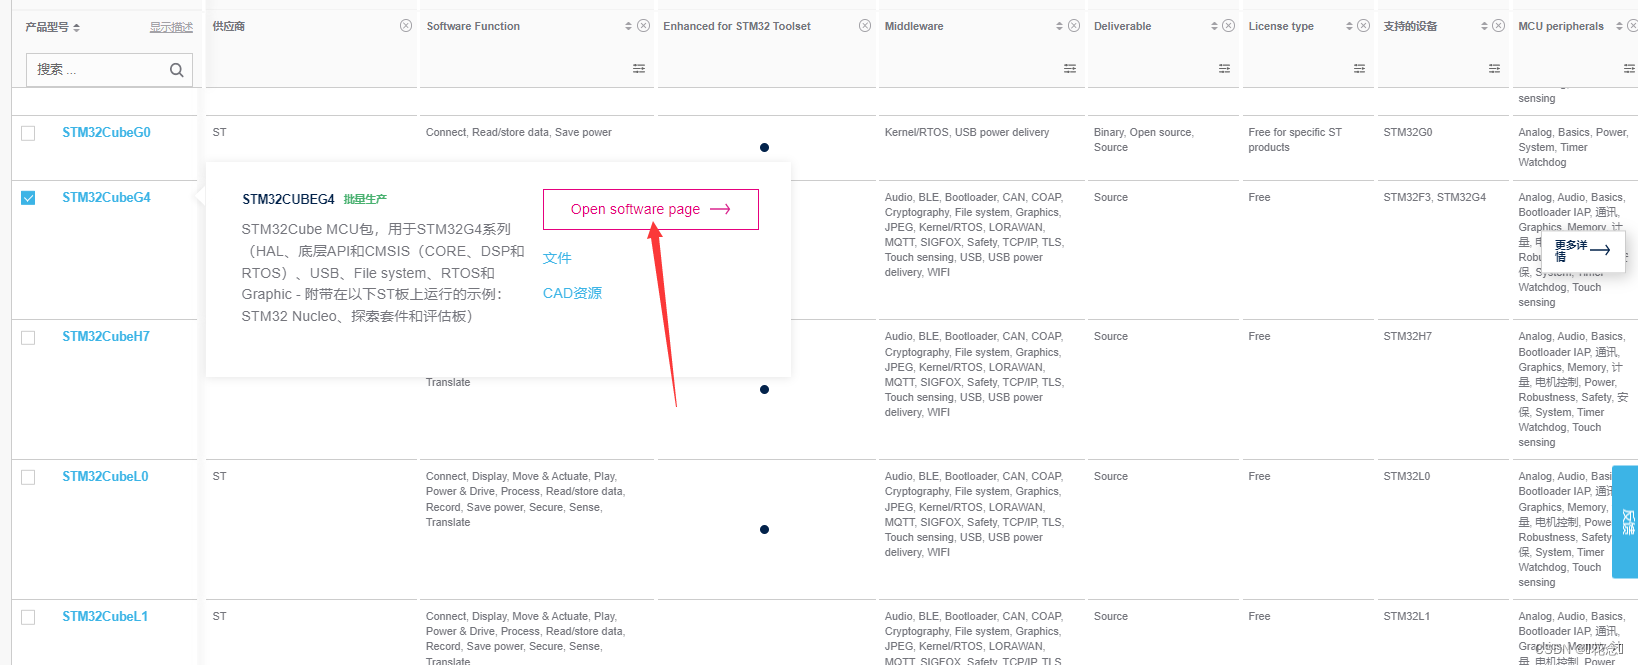Click the Middleware column header label

(914, 26)
